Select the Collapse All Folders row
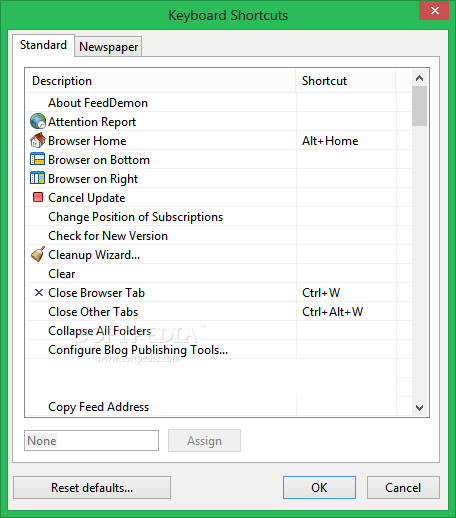The height and width of the screenshot is (518, 456). [x=219, y=331]
